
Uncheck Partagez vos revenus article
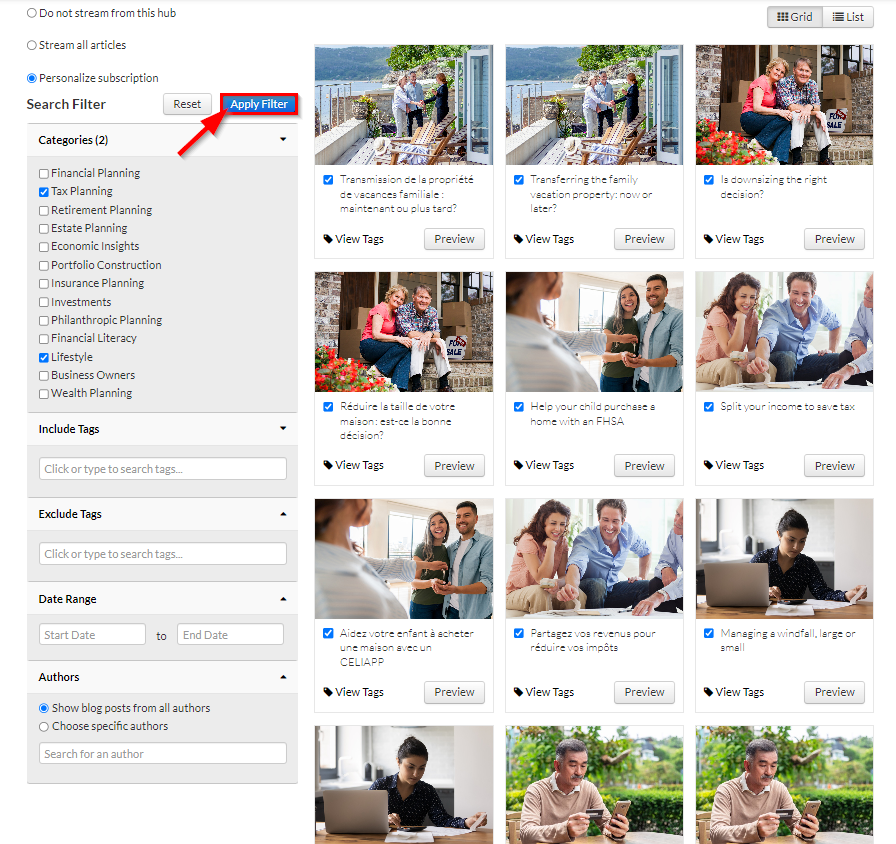point(519,633)
